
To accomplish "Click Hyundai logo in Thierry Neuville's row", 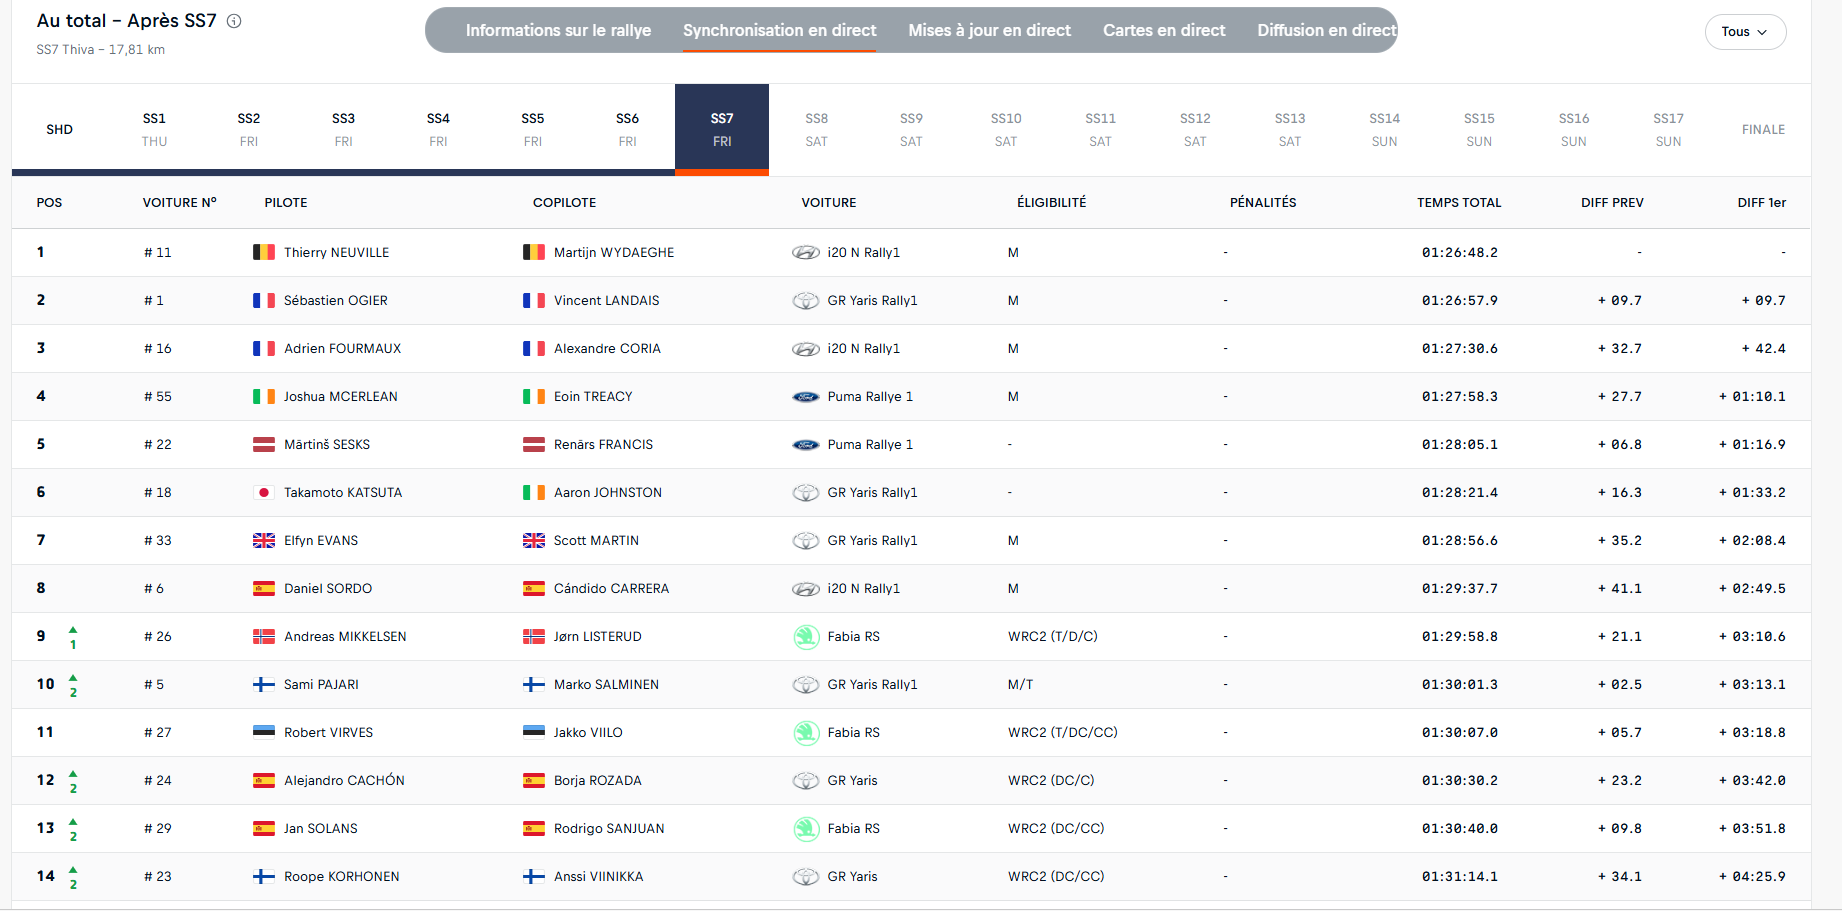I will tap(806, 253).
